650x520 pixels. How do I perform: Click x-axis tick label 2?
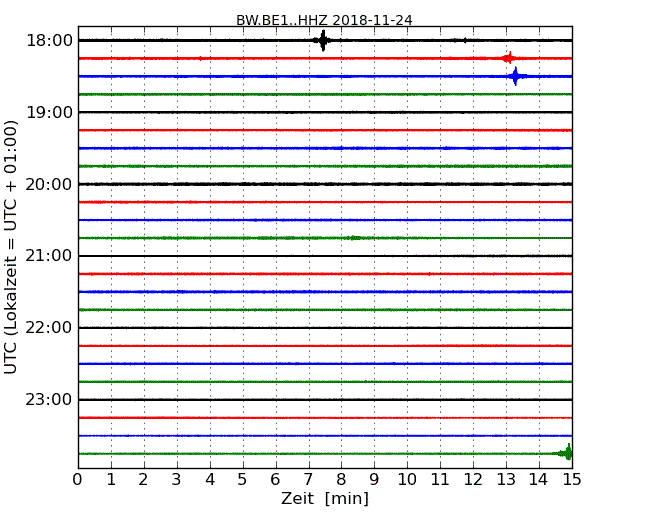[143, 479]
